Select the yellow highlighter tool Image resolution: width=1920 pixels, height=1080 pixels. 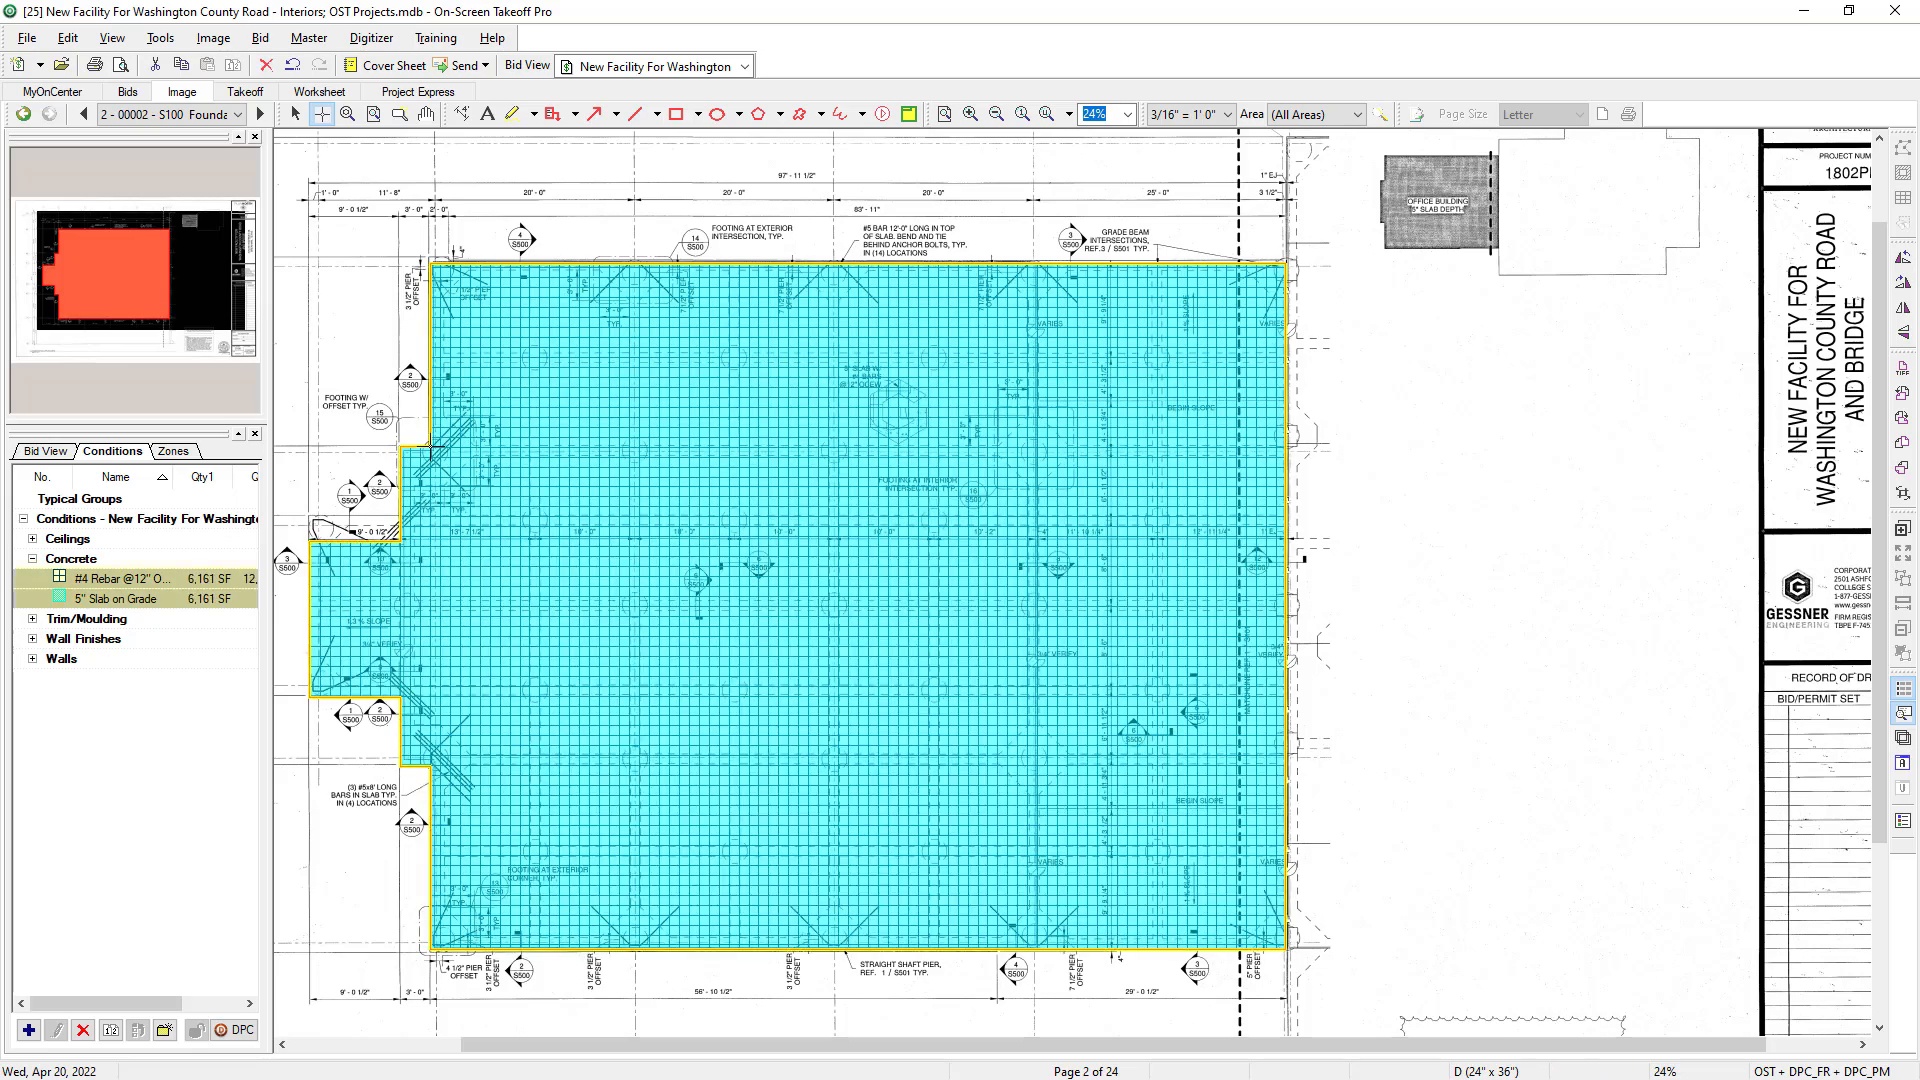(512, 114)
